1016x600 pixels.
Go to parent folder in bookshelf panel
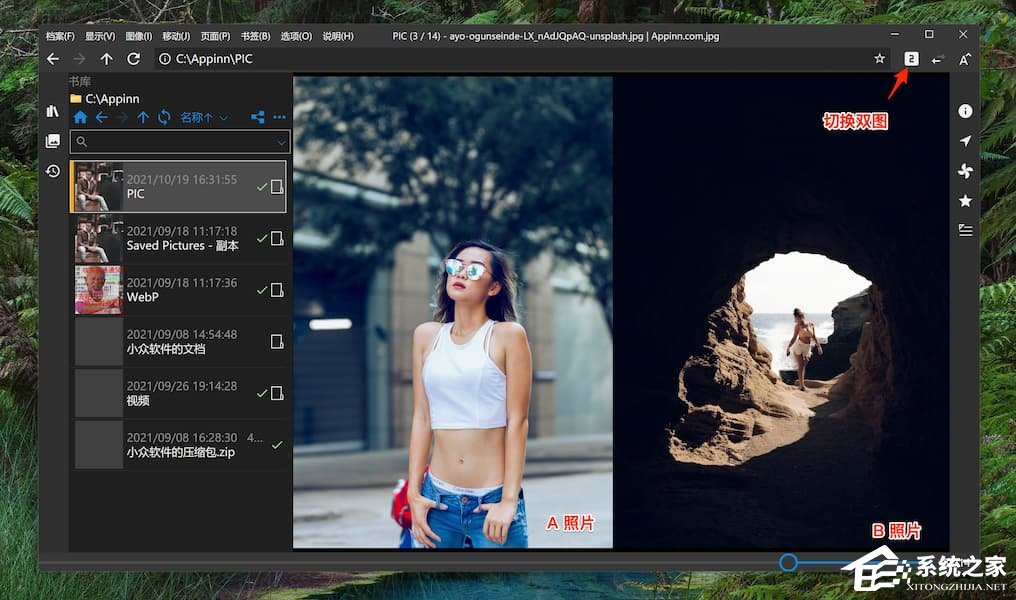click(143, 117)
